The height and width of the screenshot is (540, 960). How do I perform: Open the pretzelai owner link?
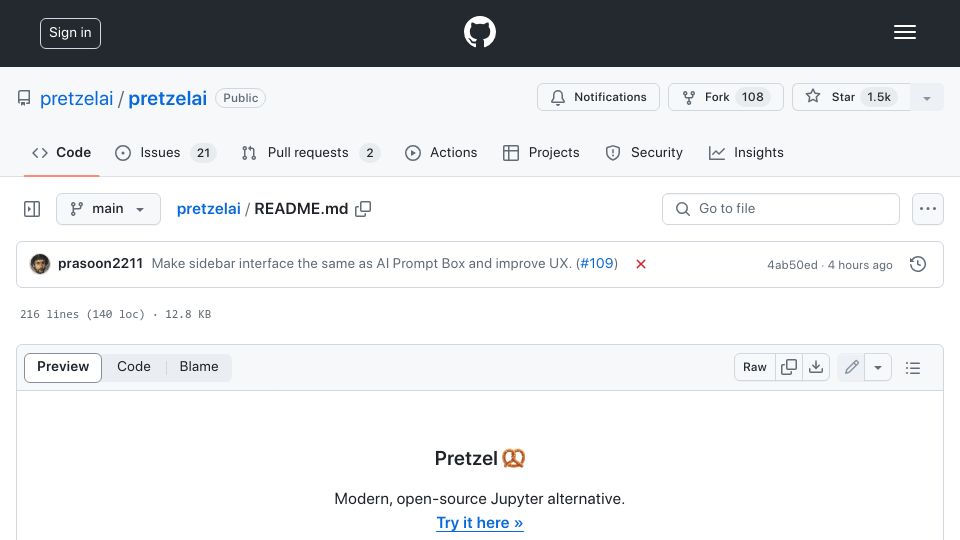point(77,98)
